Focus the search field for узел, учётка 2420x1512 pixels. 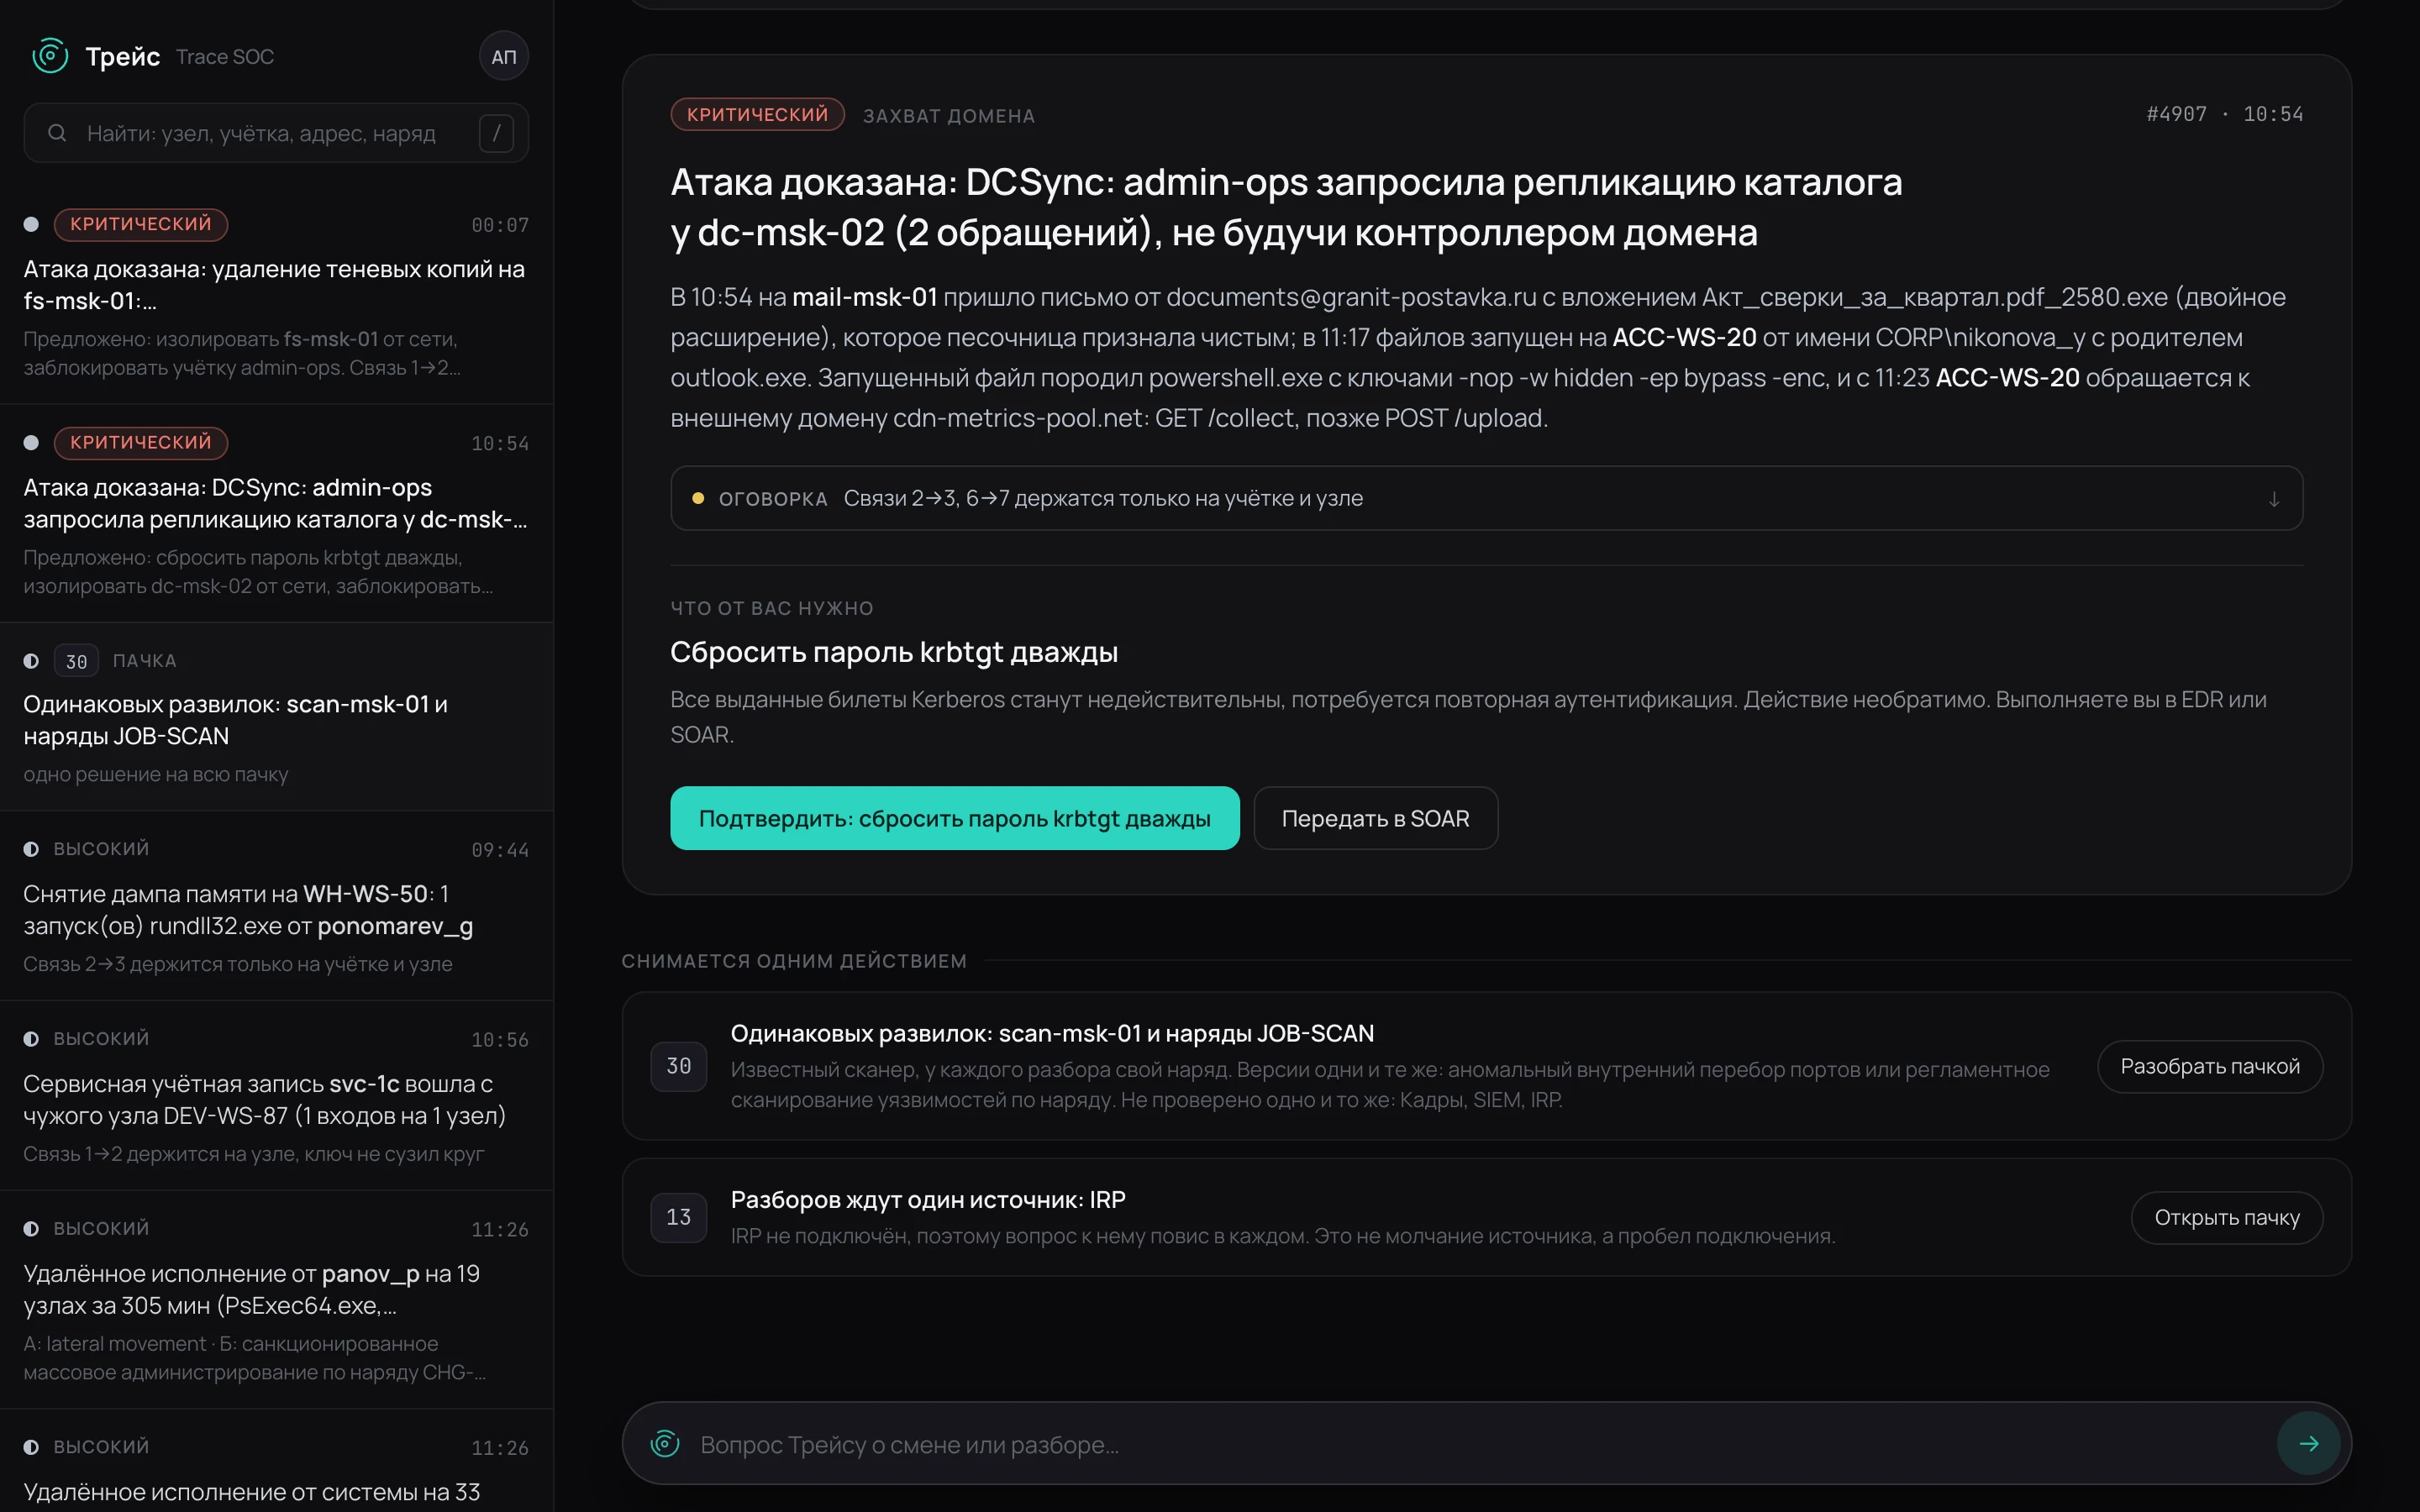pos(276,133)
